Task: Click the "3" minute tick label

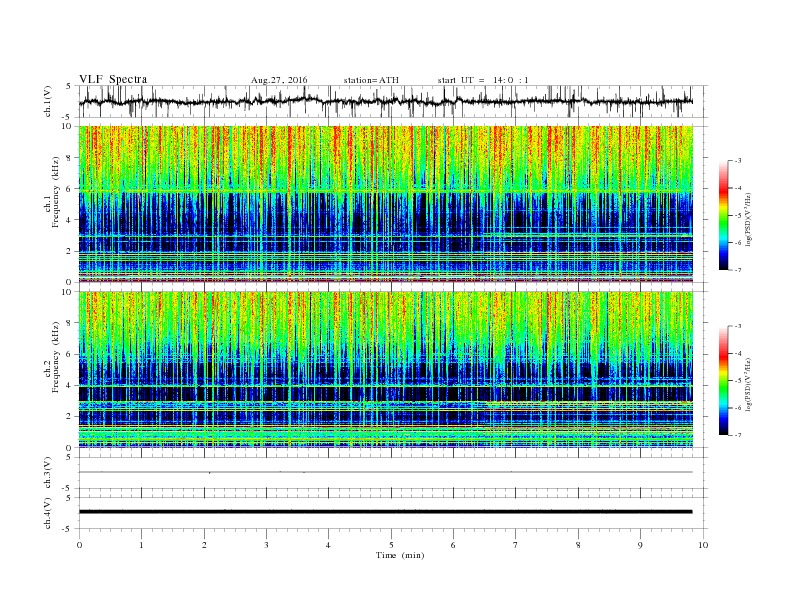Action: tap(266, 545)
